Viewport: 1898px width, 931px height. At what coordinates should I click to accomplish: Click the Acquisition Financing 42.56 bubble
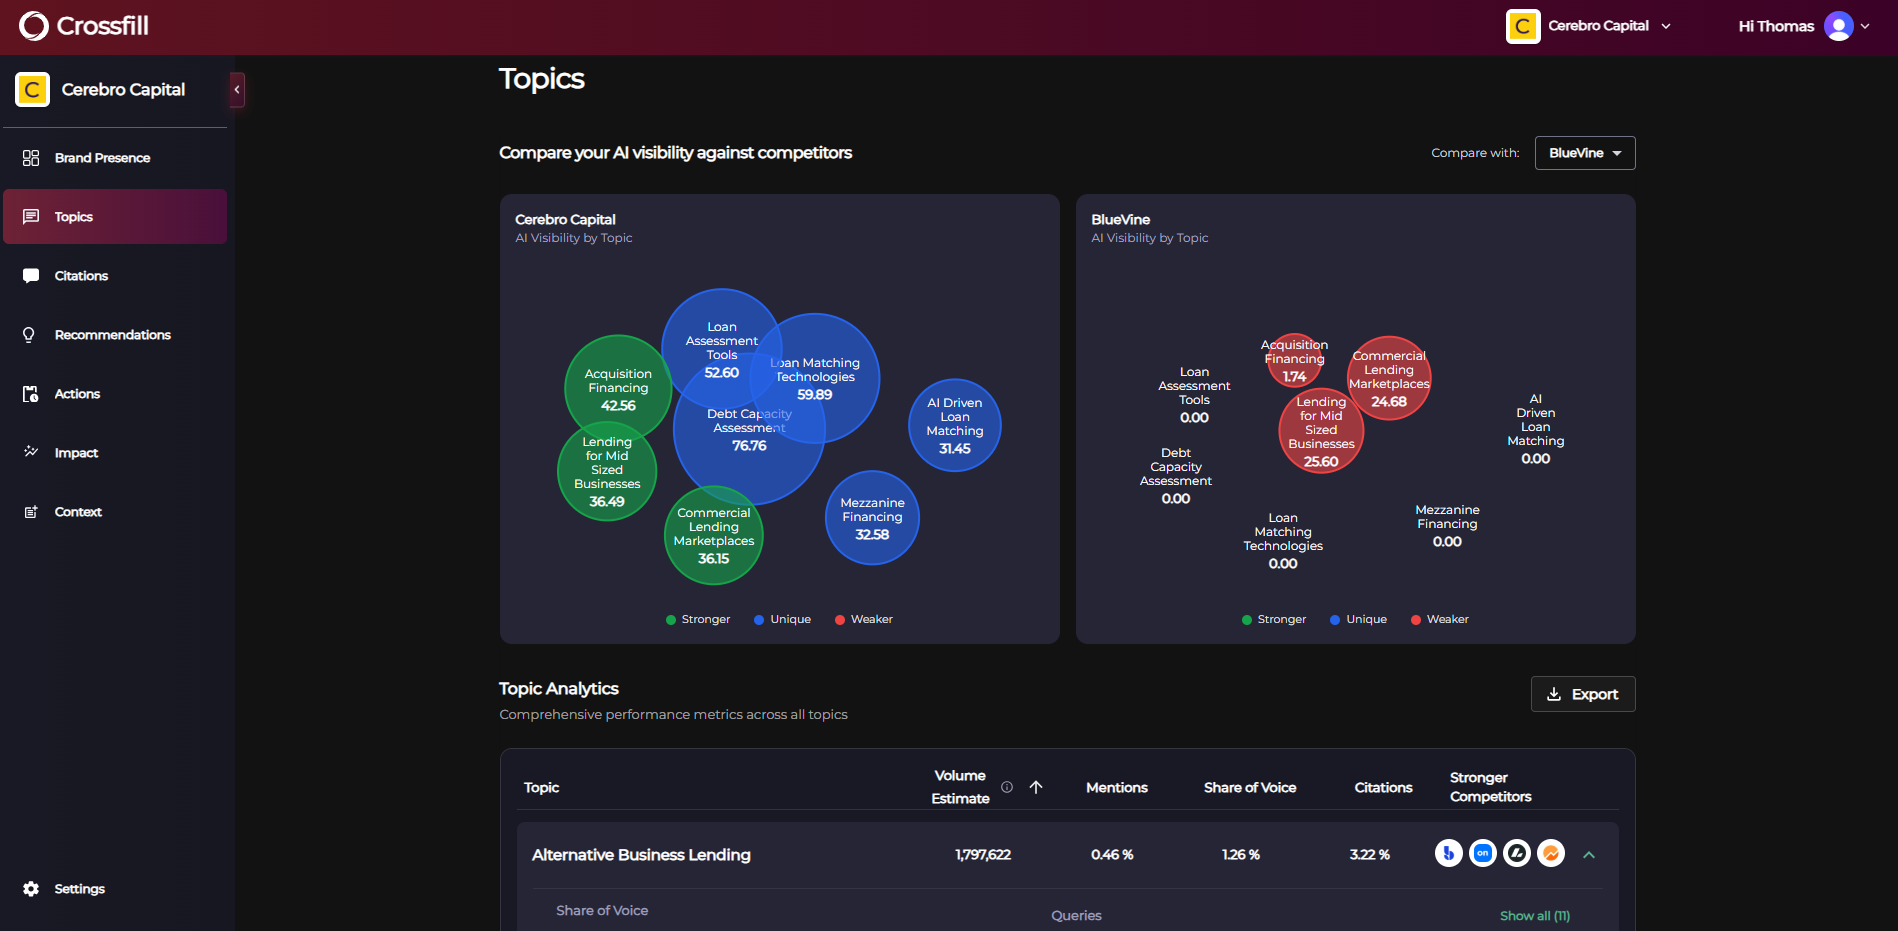pyautogui.click(x=618, y=388)
